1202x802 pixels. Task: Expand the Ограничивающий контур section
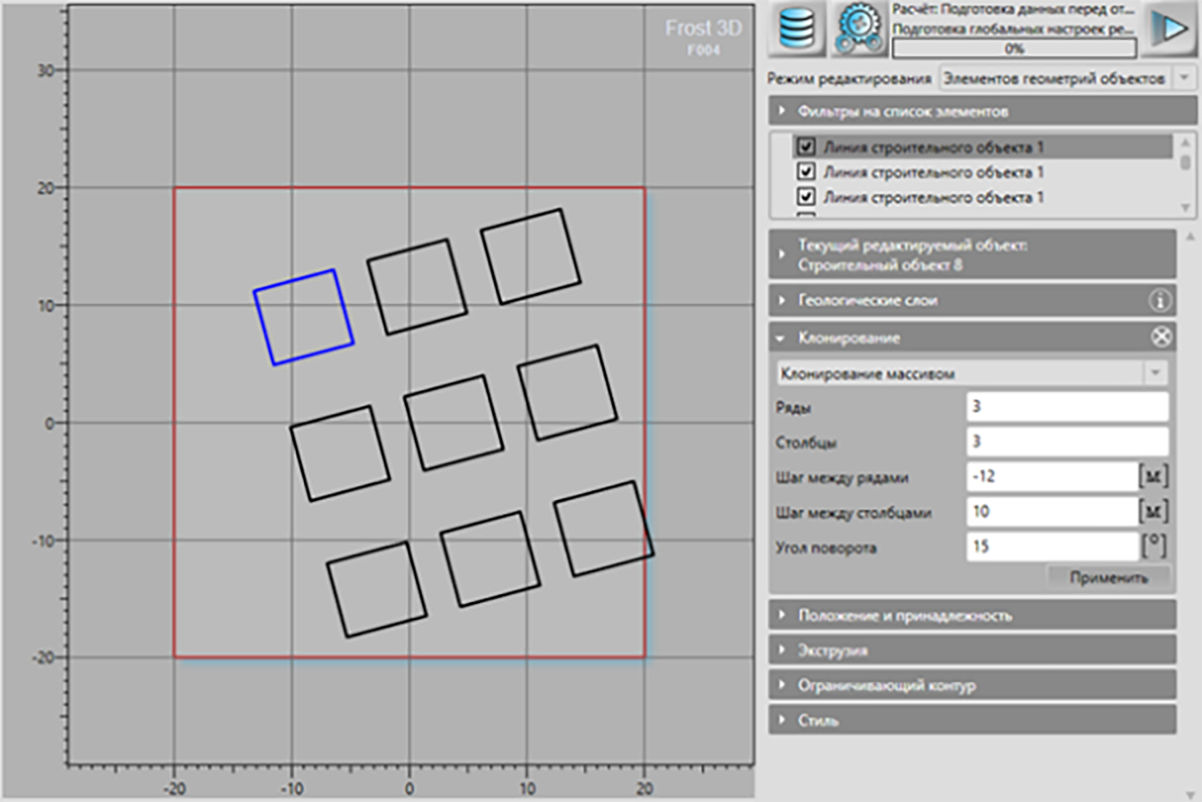972,686
